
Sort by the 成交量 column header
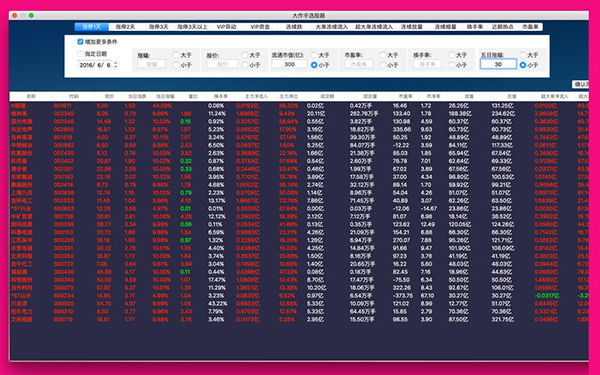(x=370, y=96)
